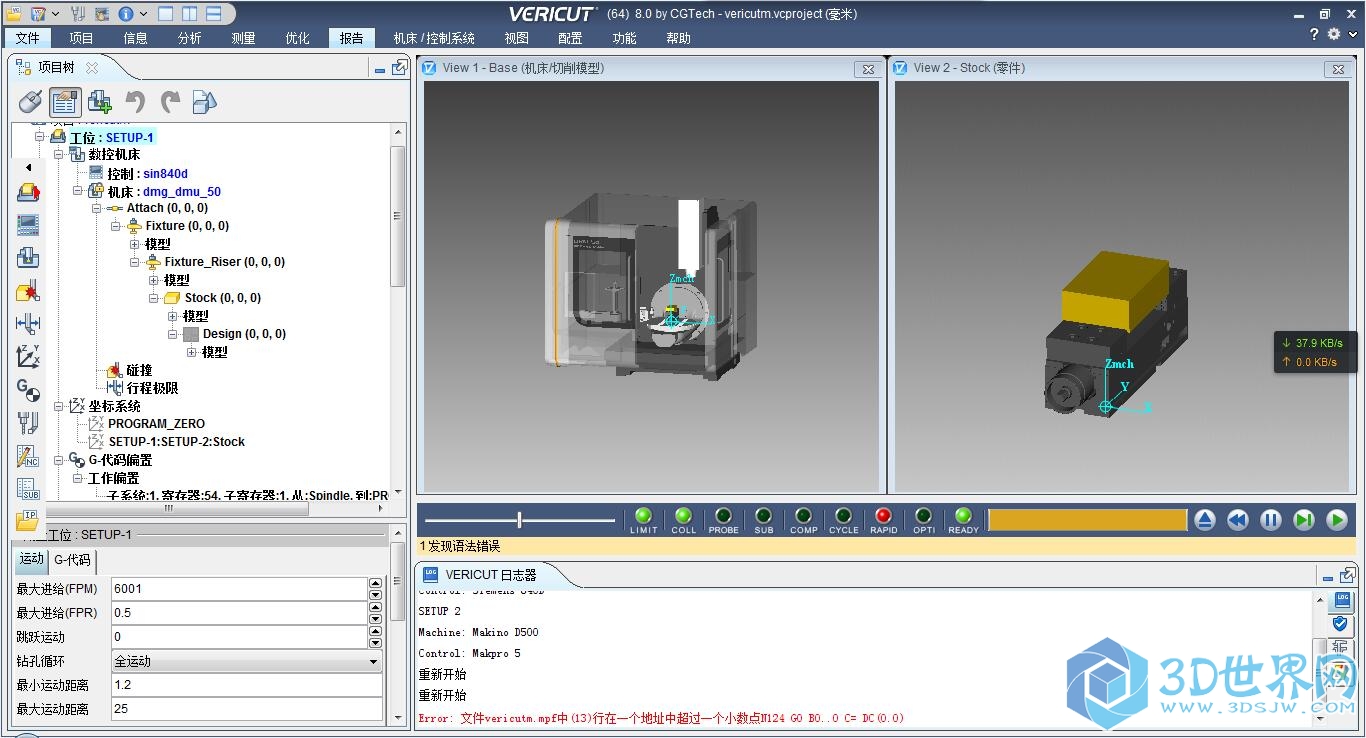Click the models shapes icon in project tree toolbar

click(x=204, y=101)
